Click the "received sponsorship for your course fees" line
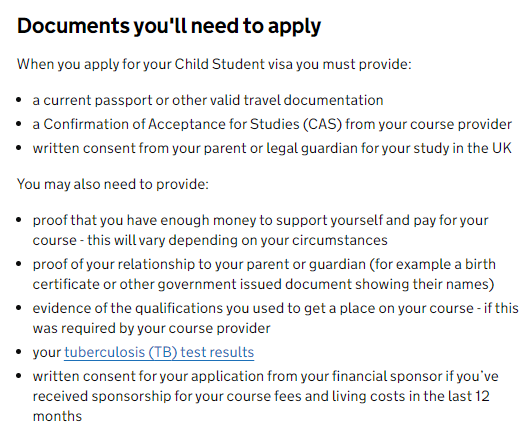 click(x=261, y=396)
